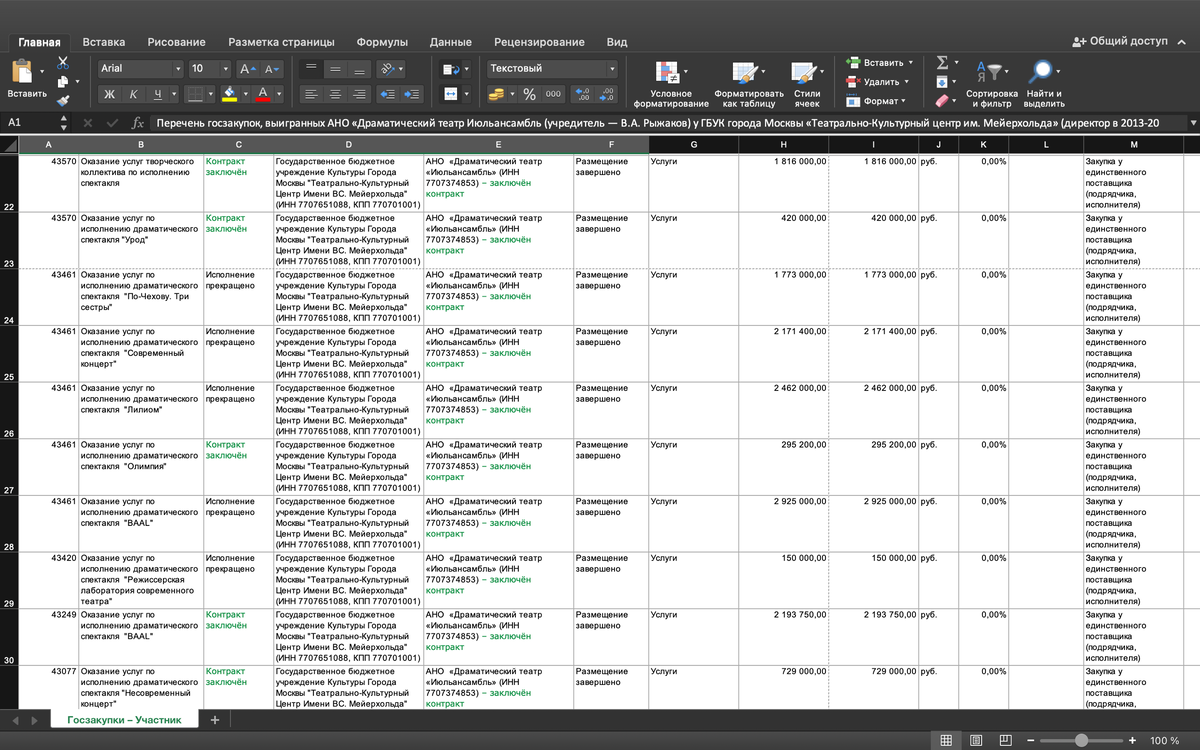The image size is (1200, 750).
Task: Click the text orientation icon
Action: point(386,69)
